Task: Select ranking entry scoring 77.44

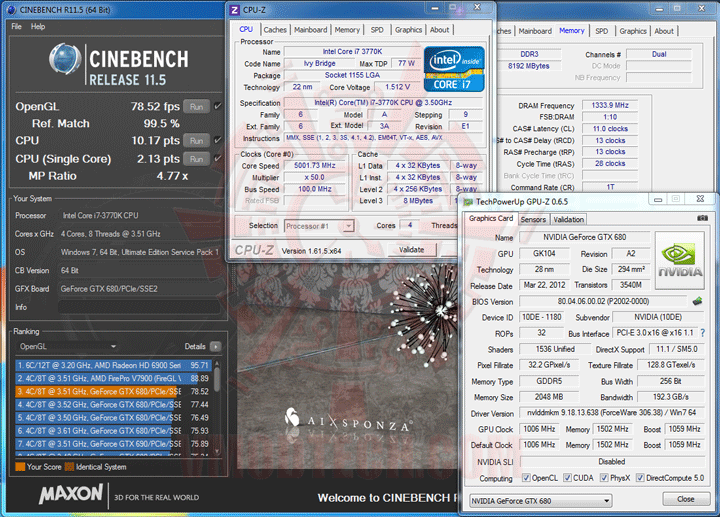Action: 113,405
